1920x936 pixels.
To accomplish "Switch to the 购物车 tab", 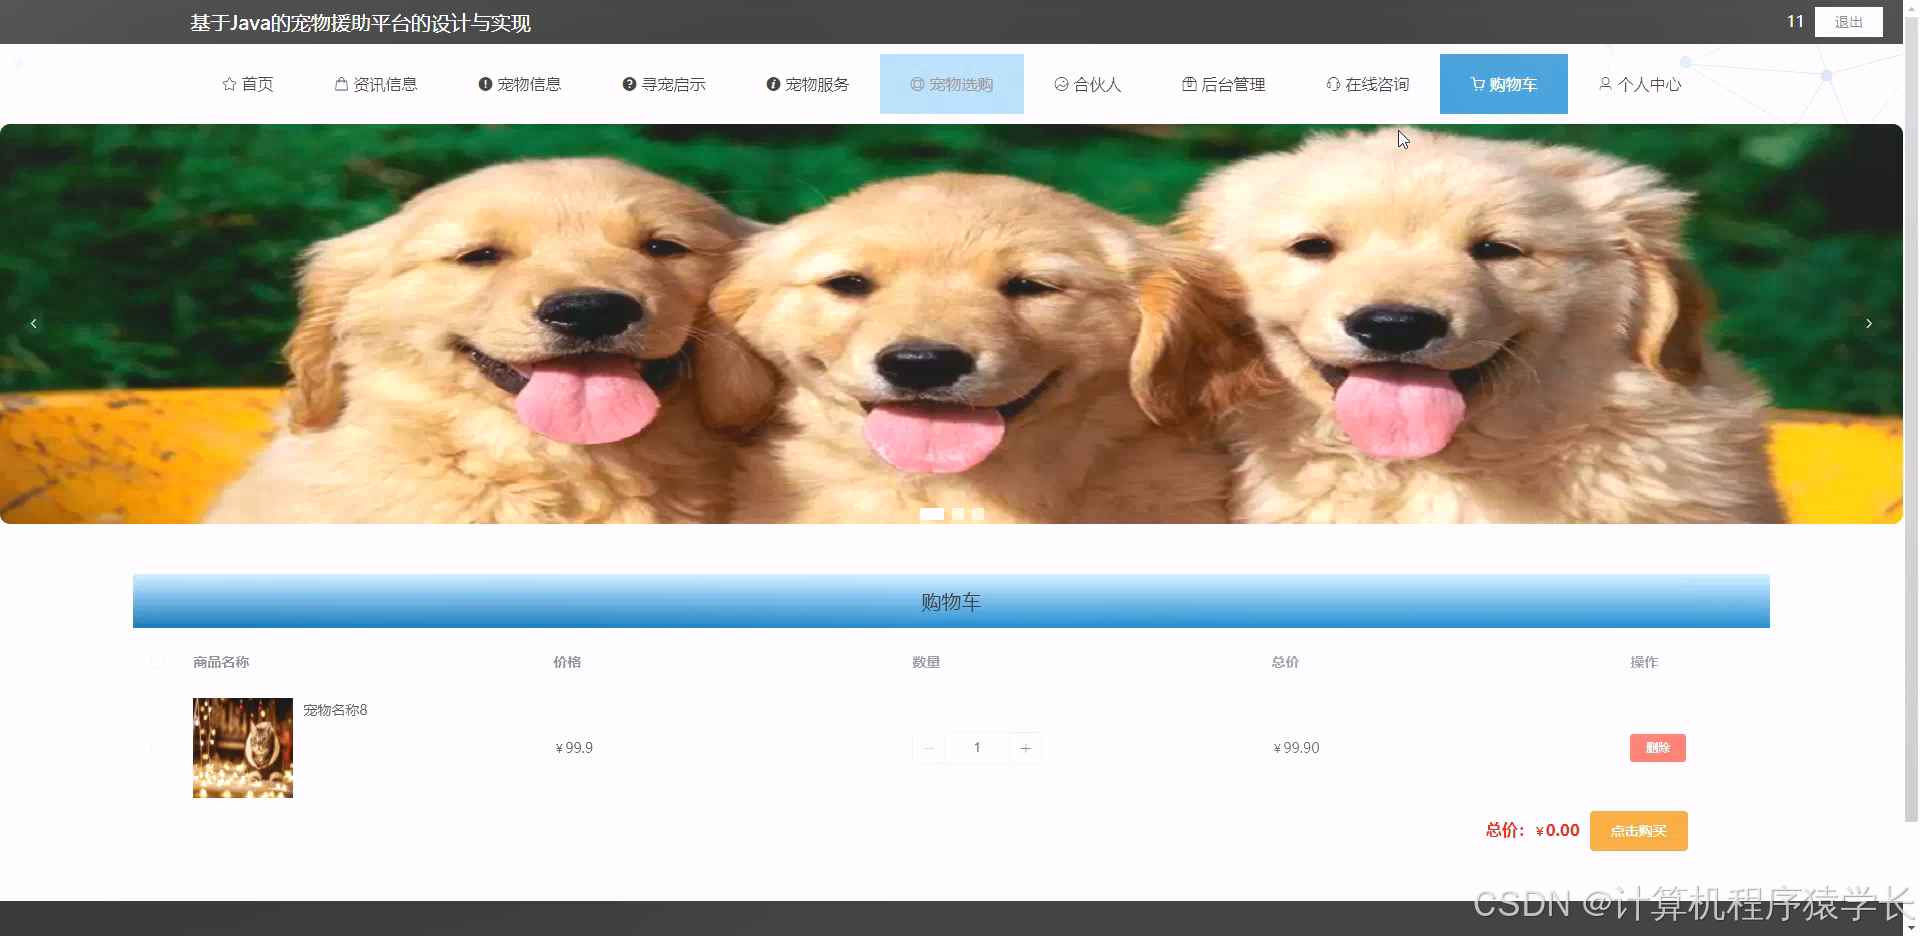I will (1503, 84).
